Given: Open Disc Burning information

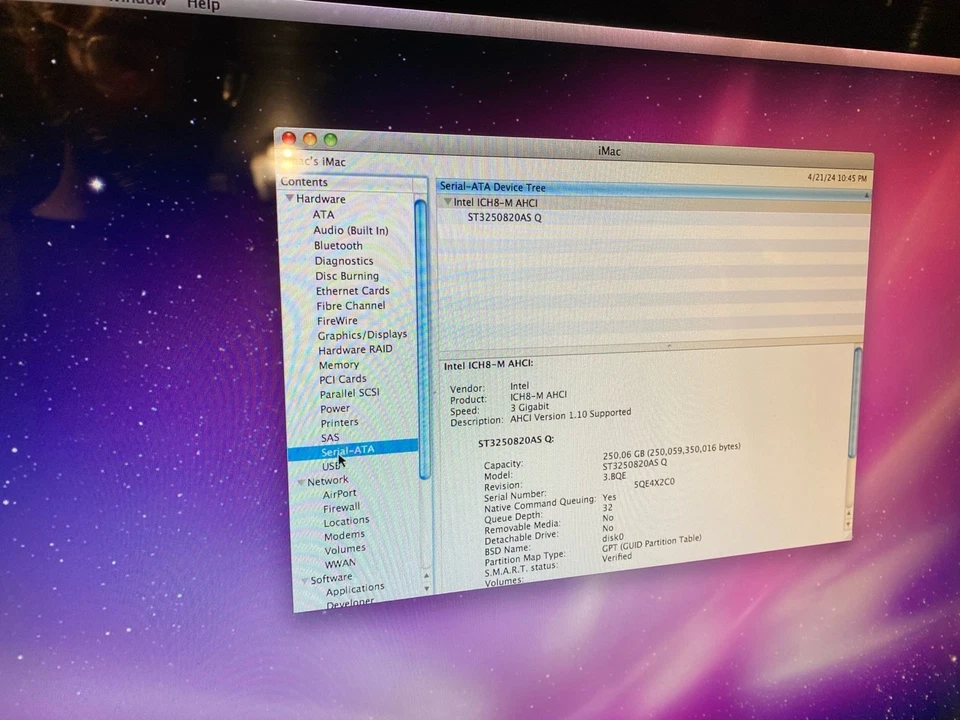Looking at the screenshot, I should (347, 275).
